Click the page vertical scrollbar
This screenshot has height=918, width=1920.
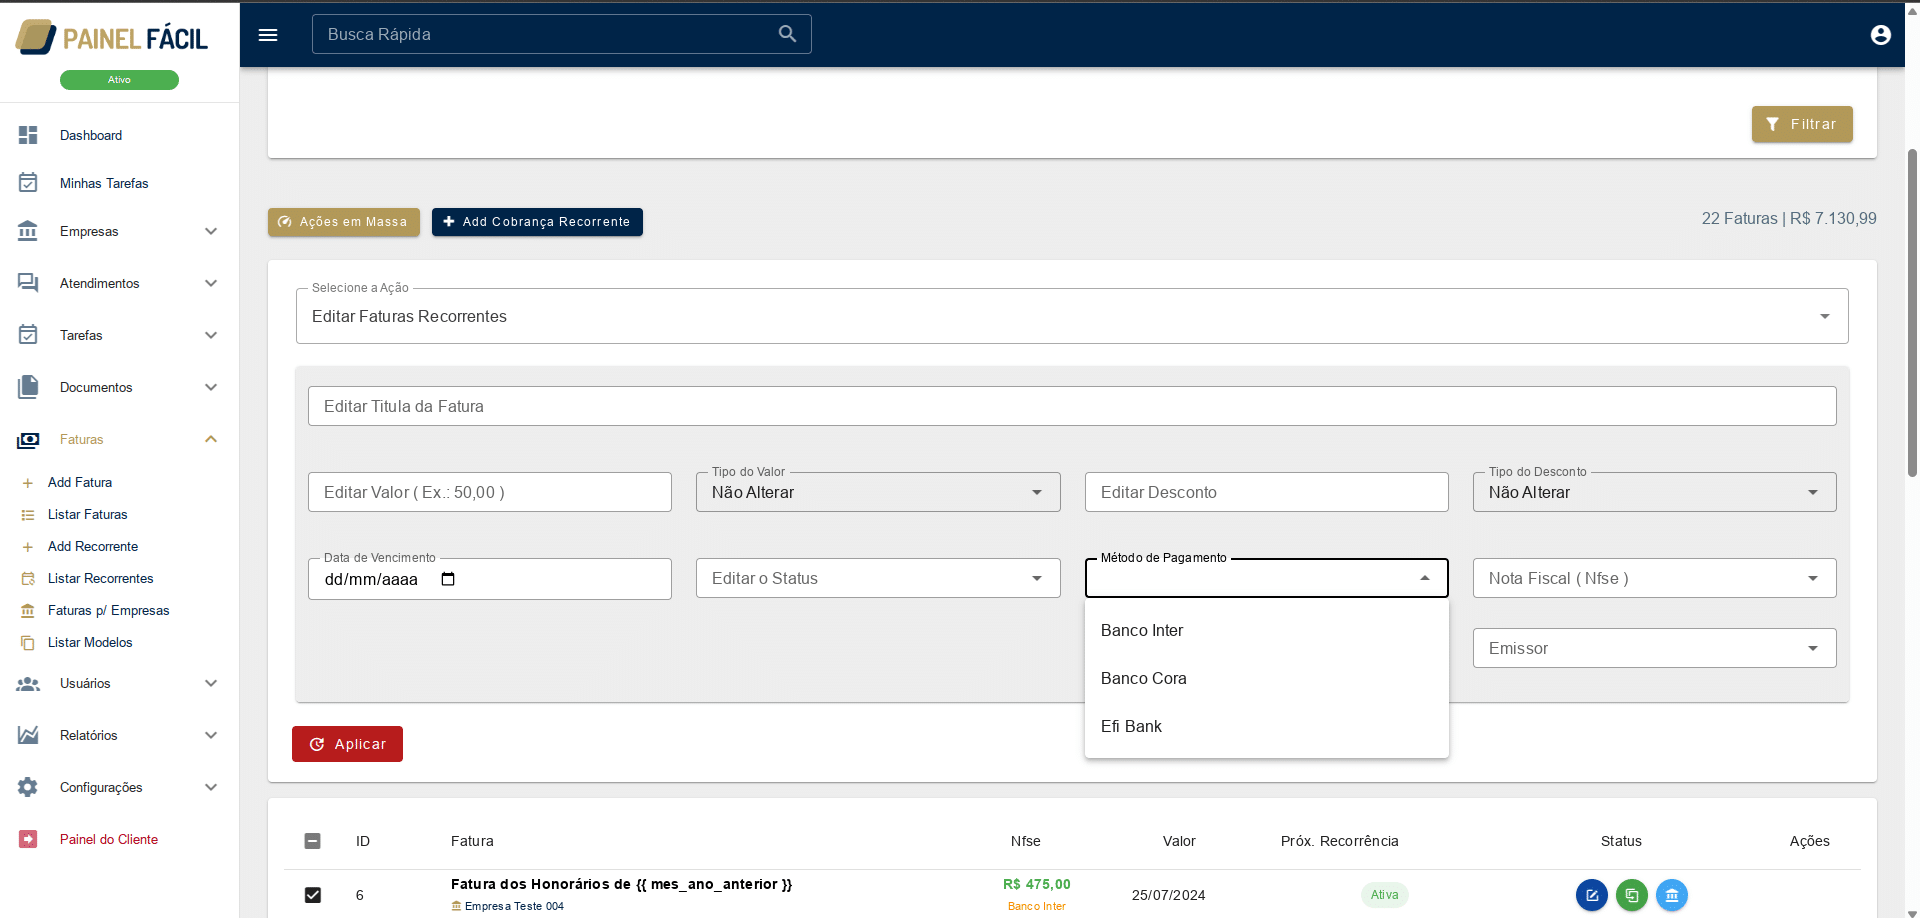pos(1912,310)
